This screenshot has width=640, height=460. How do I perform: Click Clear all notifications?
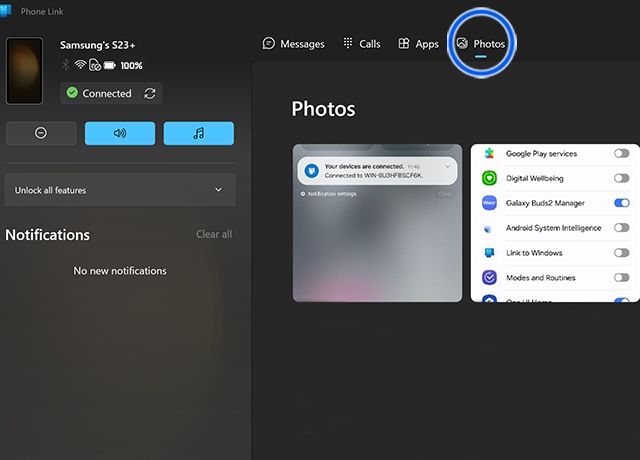click(x=214, y=234)
